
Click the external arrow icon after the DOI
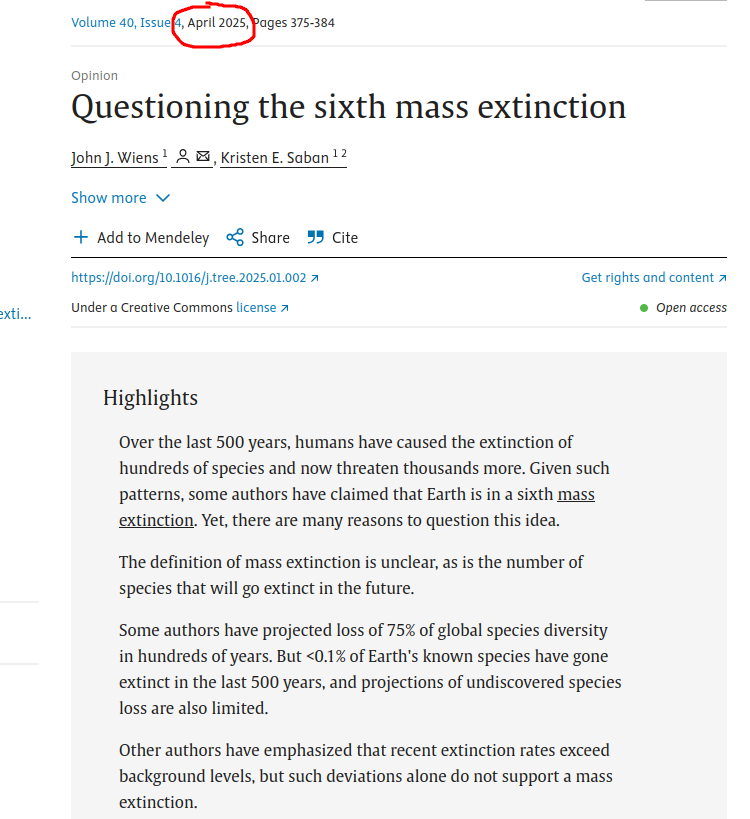pyautogui.click(x=315, y=279)
